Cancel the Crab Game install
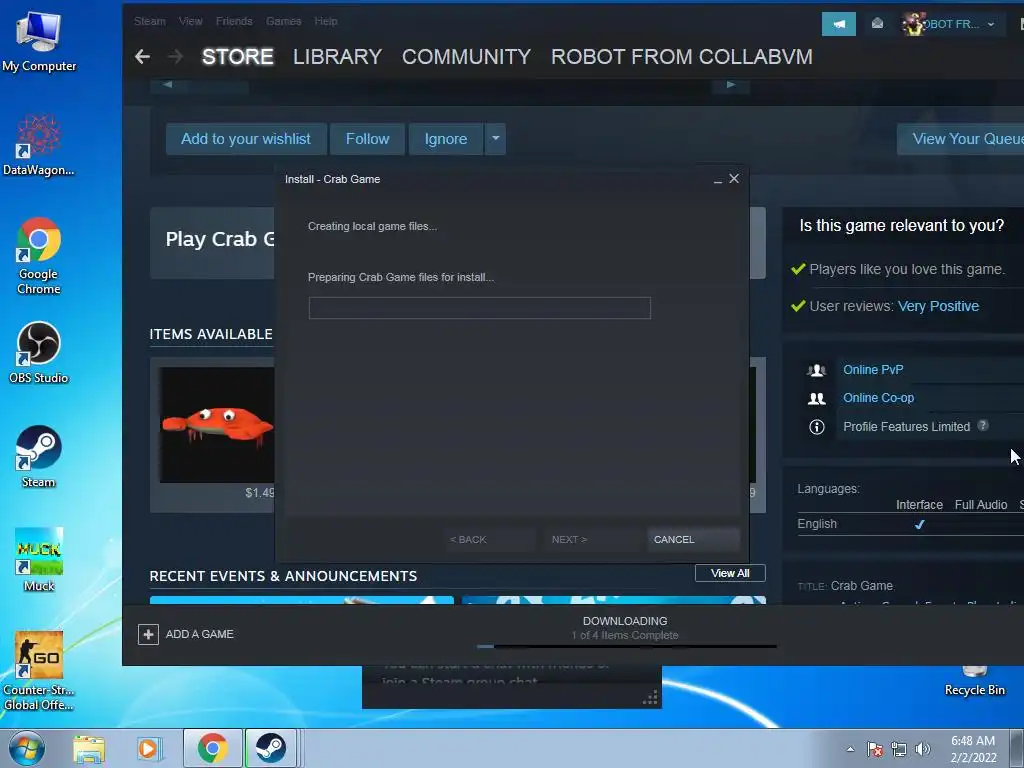The height and width of the screenshot is (768, 1024). [x=693, y=539]
